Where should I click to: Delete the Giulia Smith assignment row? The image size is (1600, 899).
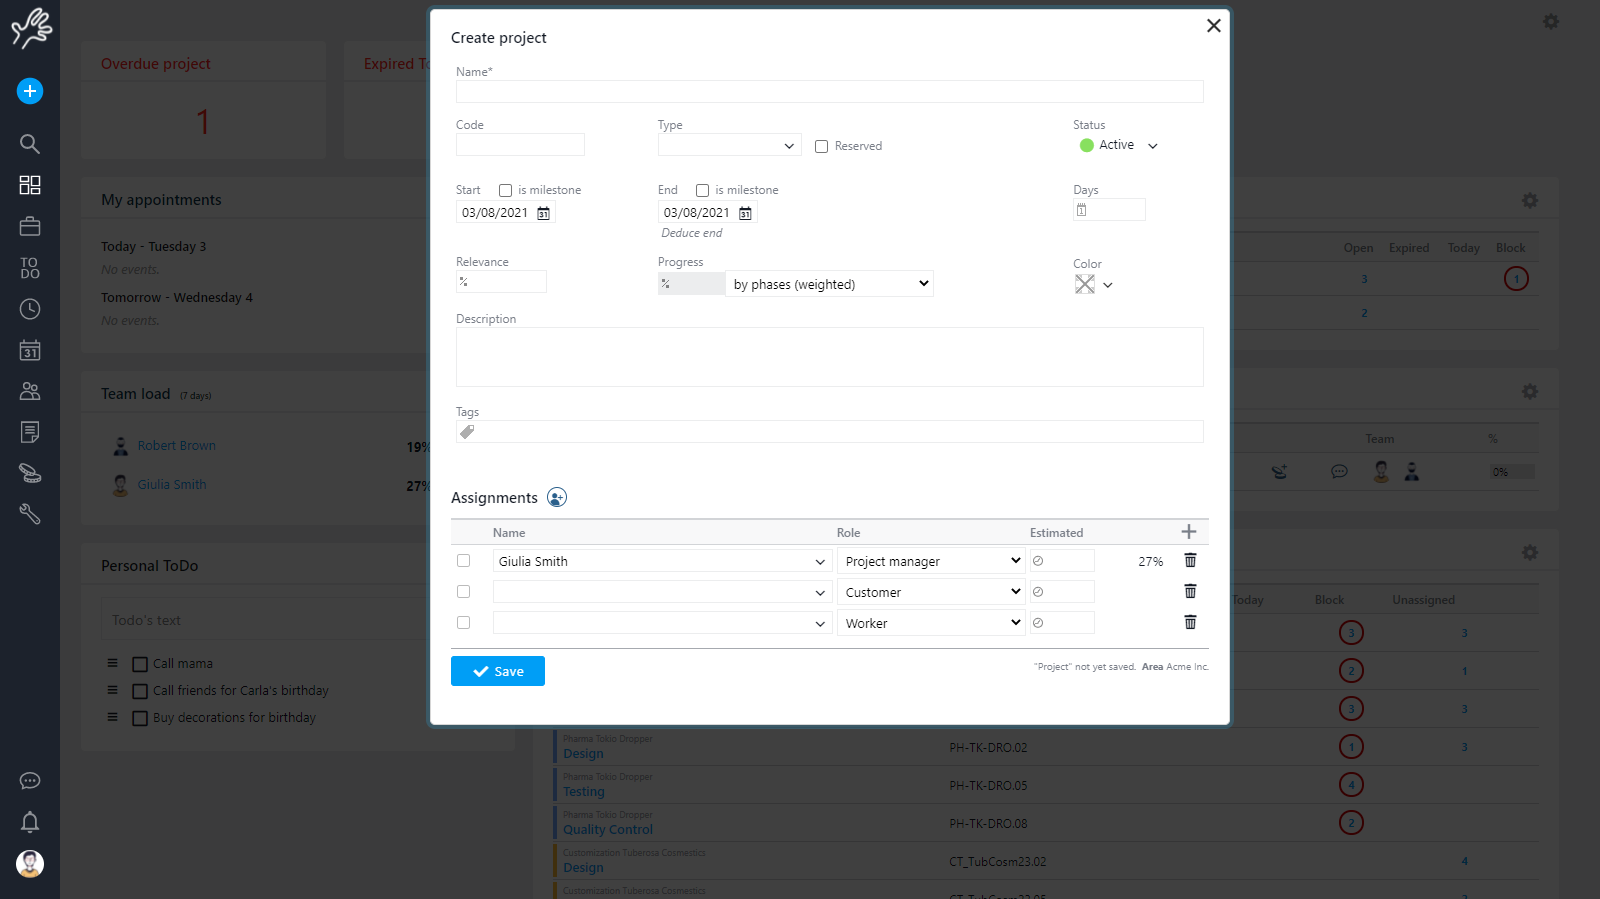click(1190, 561)
